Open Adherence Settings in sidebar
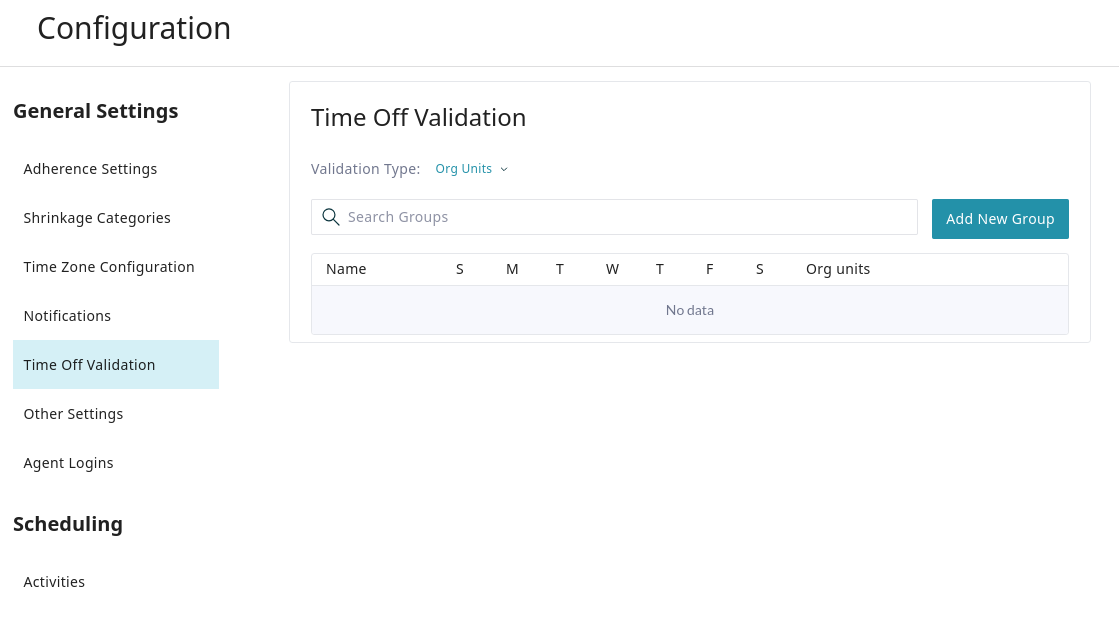 tap(90, 169)
